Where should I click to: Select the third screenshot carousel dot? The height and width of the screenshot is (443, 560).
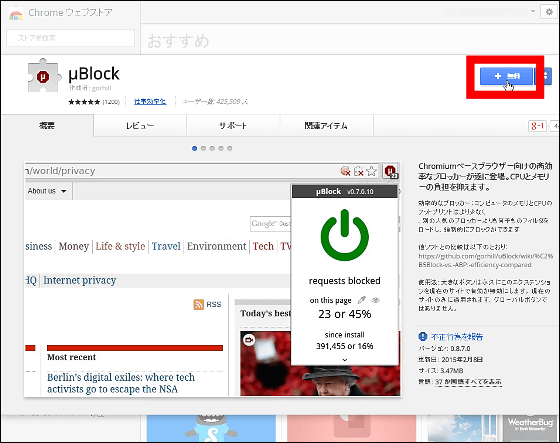point(212,148)
